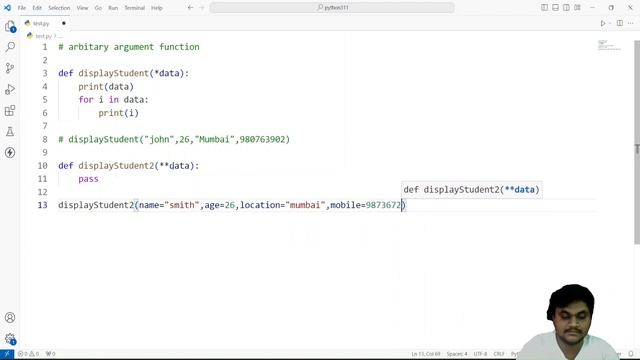Toggle the secondary side bar layout
The width and height of the screenshot is (640, 360).
(566, 7)
